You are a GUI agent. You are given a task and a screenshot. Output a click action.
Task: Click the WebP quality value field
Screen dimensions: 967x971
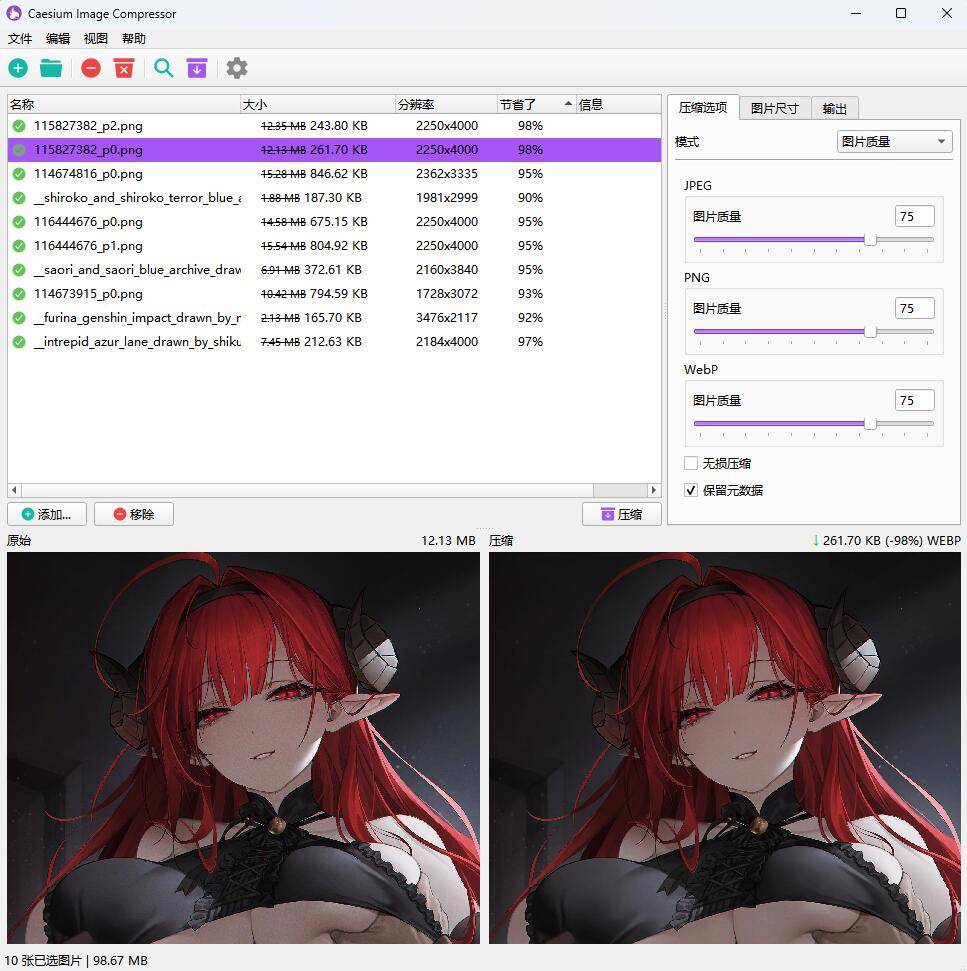tap(914, 400)
